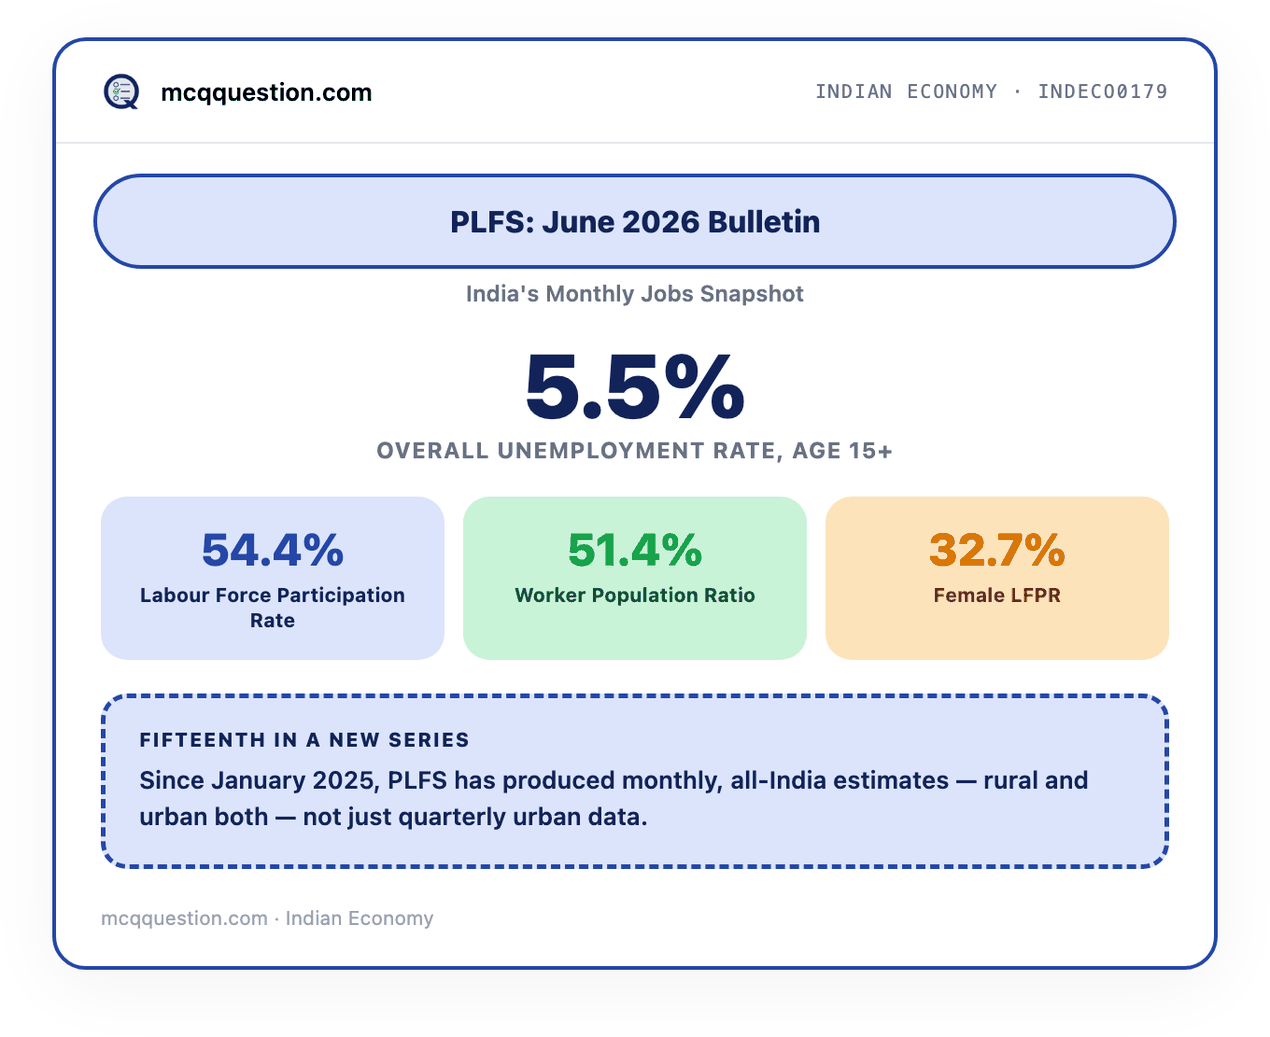The image size is (1270, 1037).
Task: Select the INDIAN ECONOMY category label
Action: (x=906, y=91)
